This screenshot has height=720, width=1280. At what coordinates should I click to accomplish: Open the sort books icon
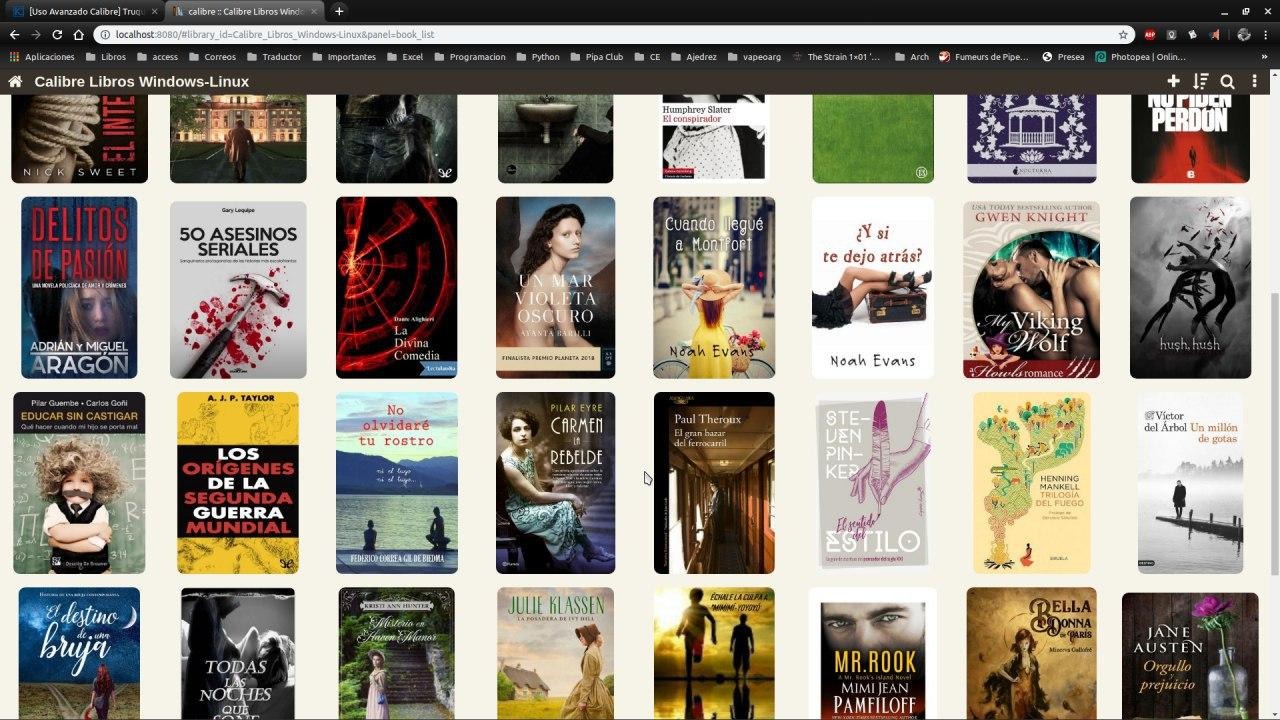point(1200,82)
